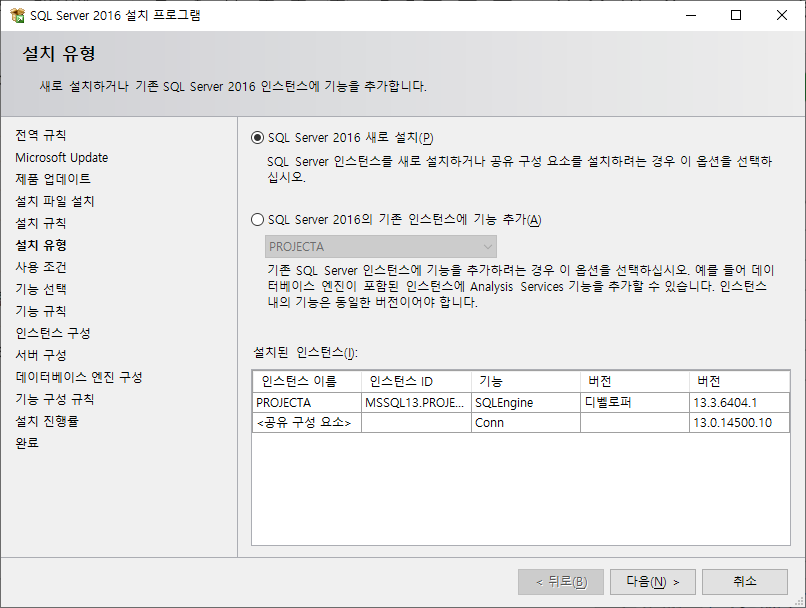
Task: Minimize the setup window
Action: (x=691, y=15)
